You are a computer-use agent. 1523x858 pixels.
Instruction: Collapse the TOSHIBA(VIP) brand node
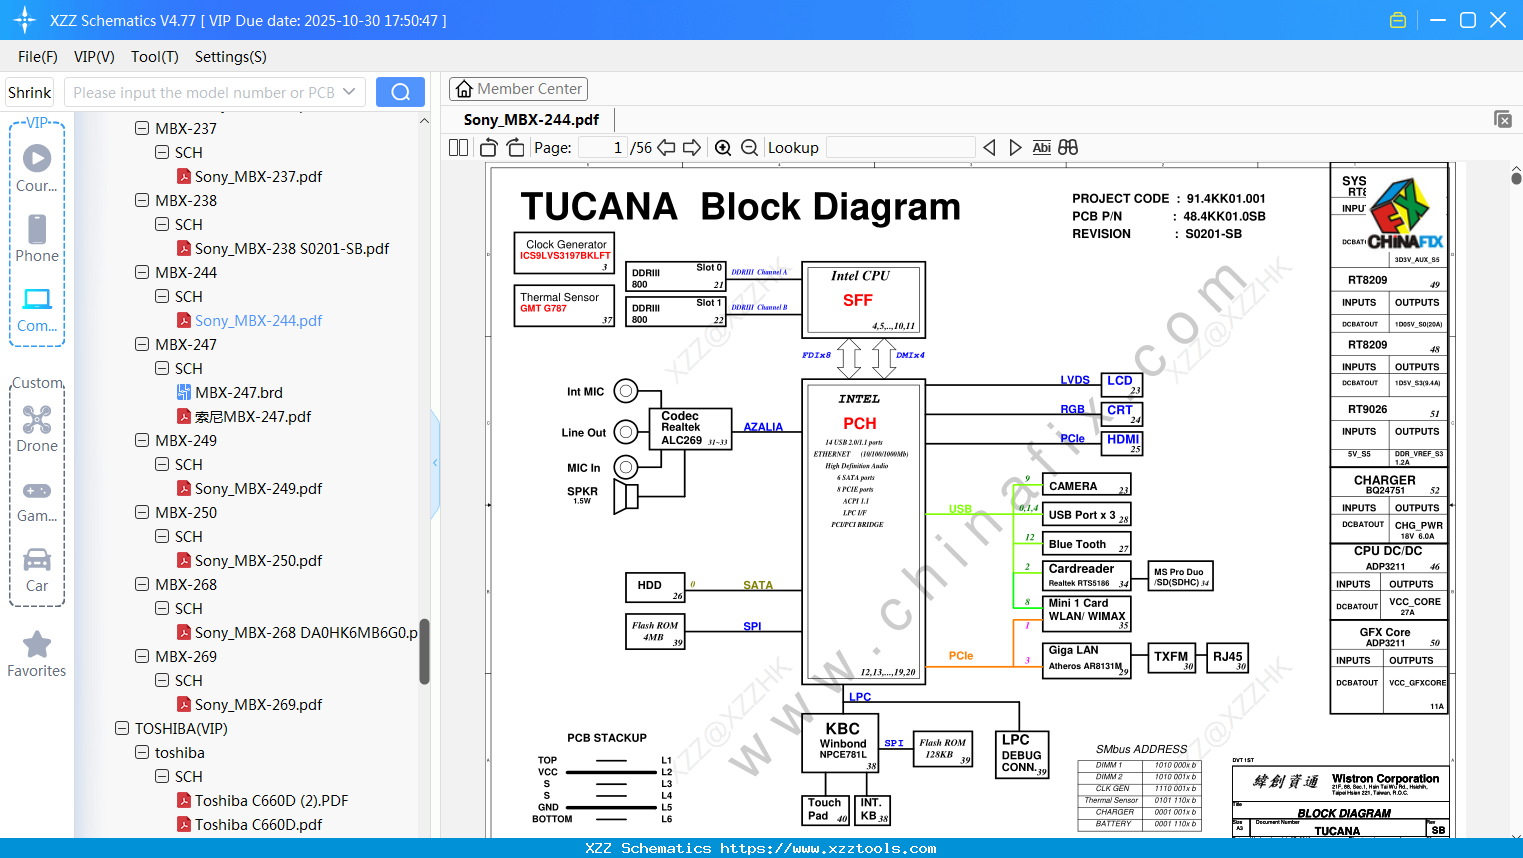(122, 729)
